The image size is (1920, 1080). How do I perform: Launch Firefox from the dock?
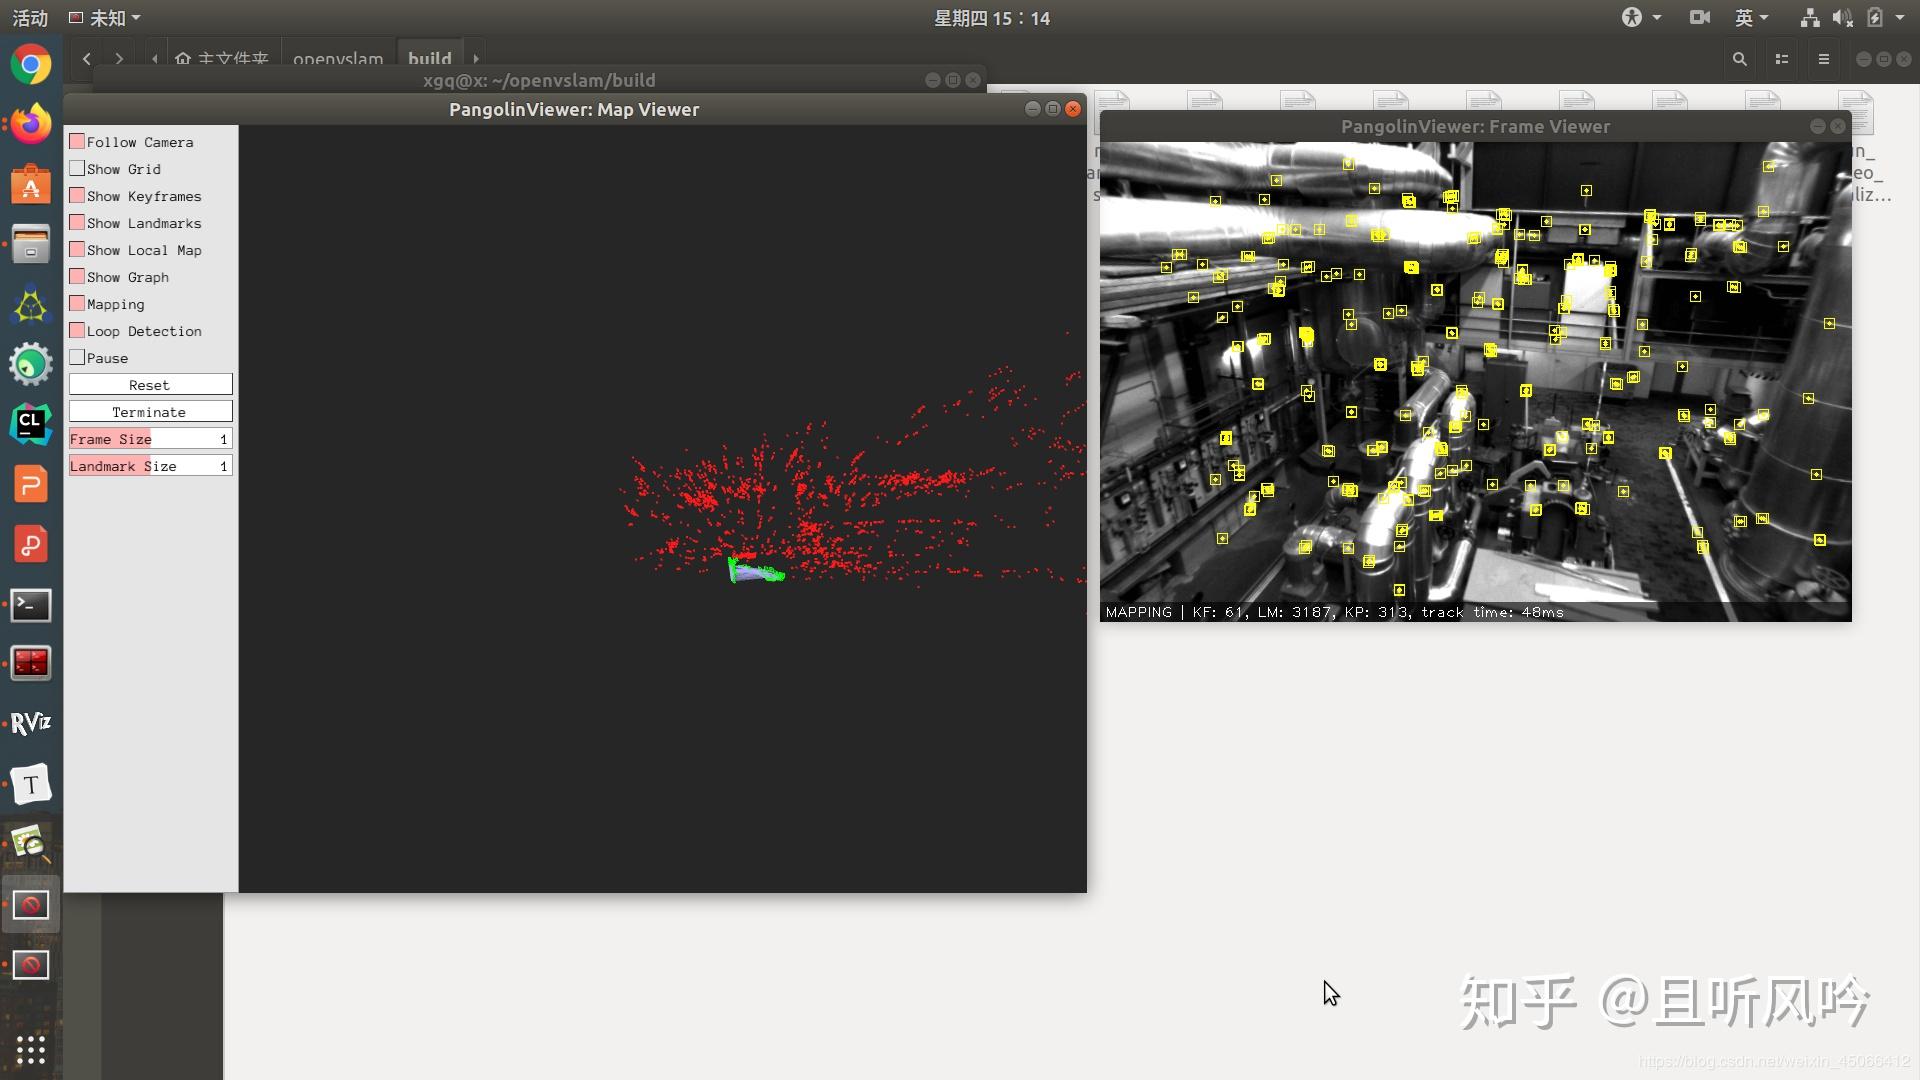click(31, 124)
